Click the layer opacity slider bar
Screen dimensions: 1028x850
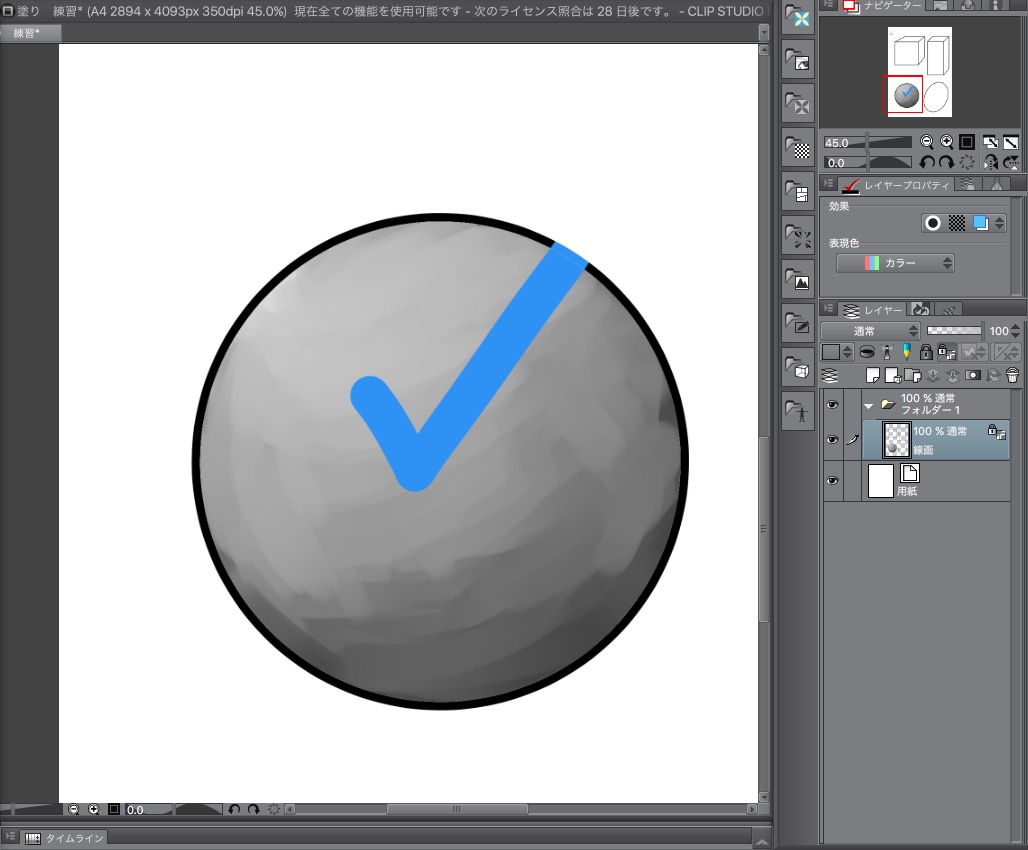954,330
